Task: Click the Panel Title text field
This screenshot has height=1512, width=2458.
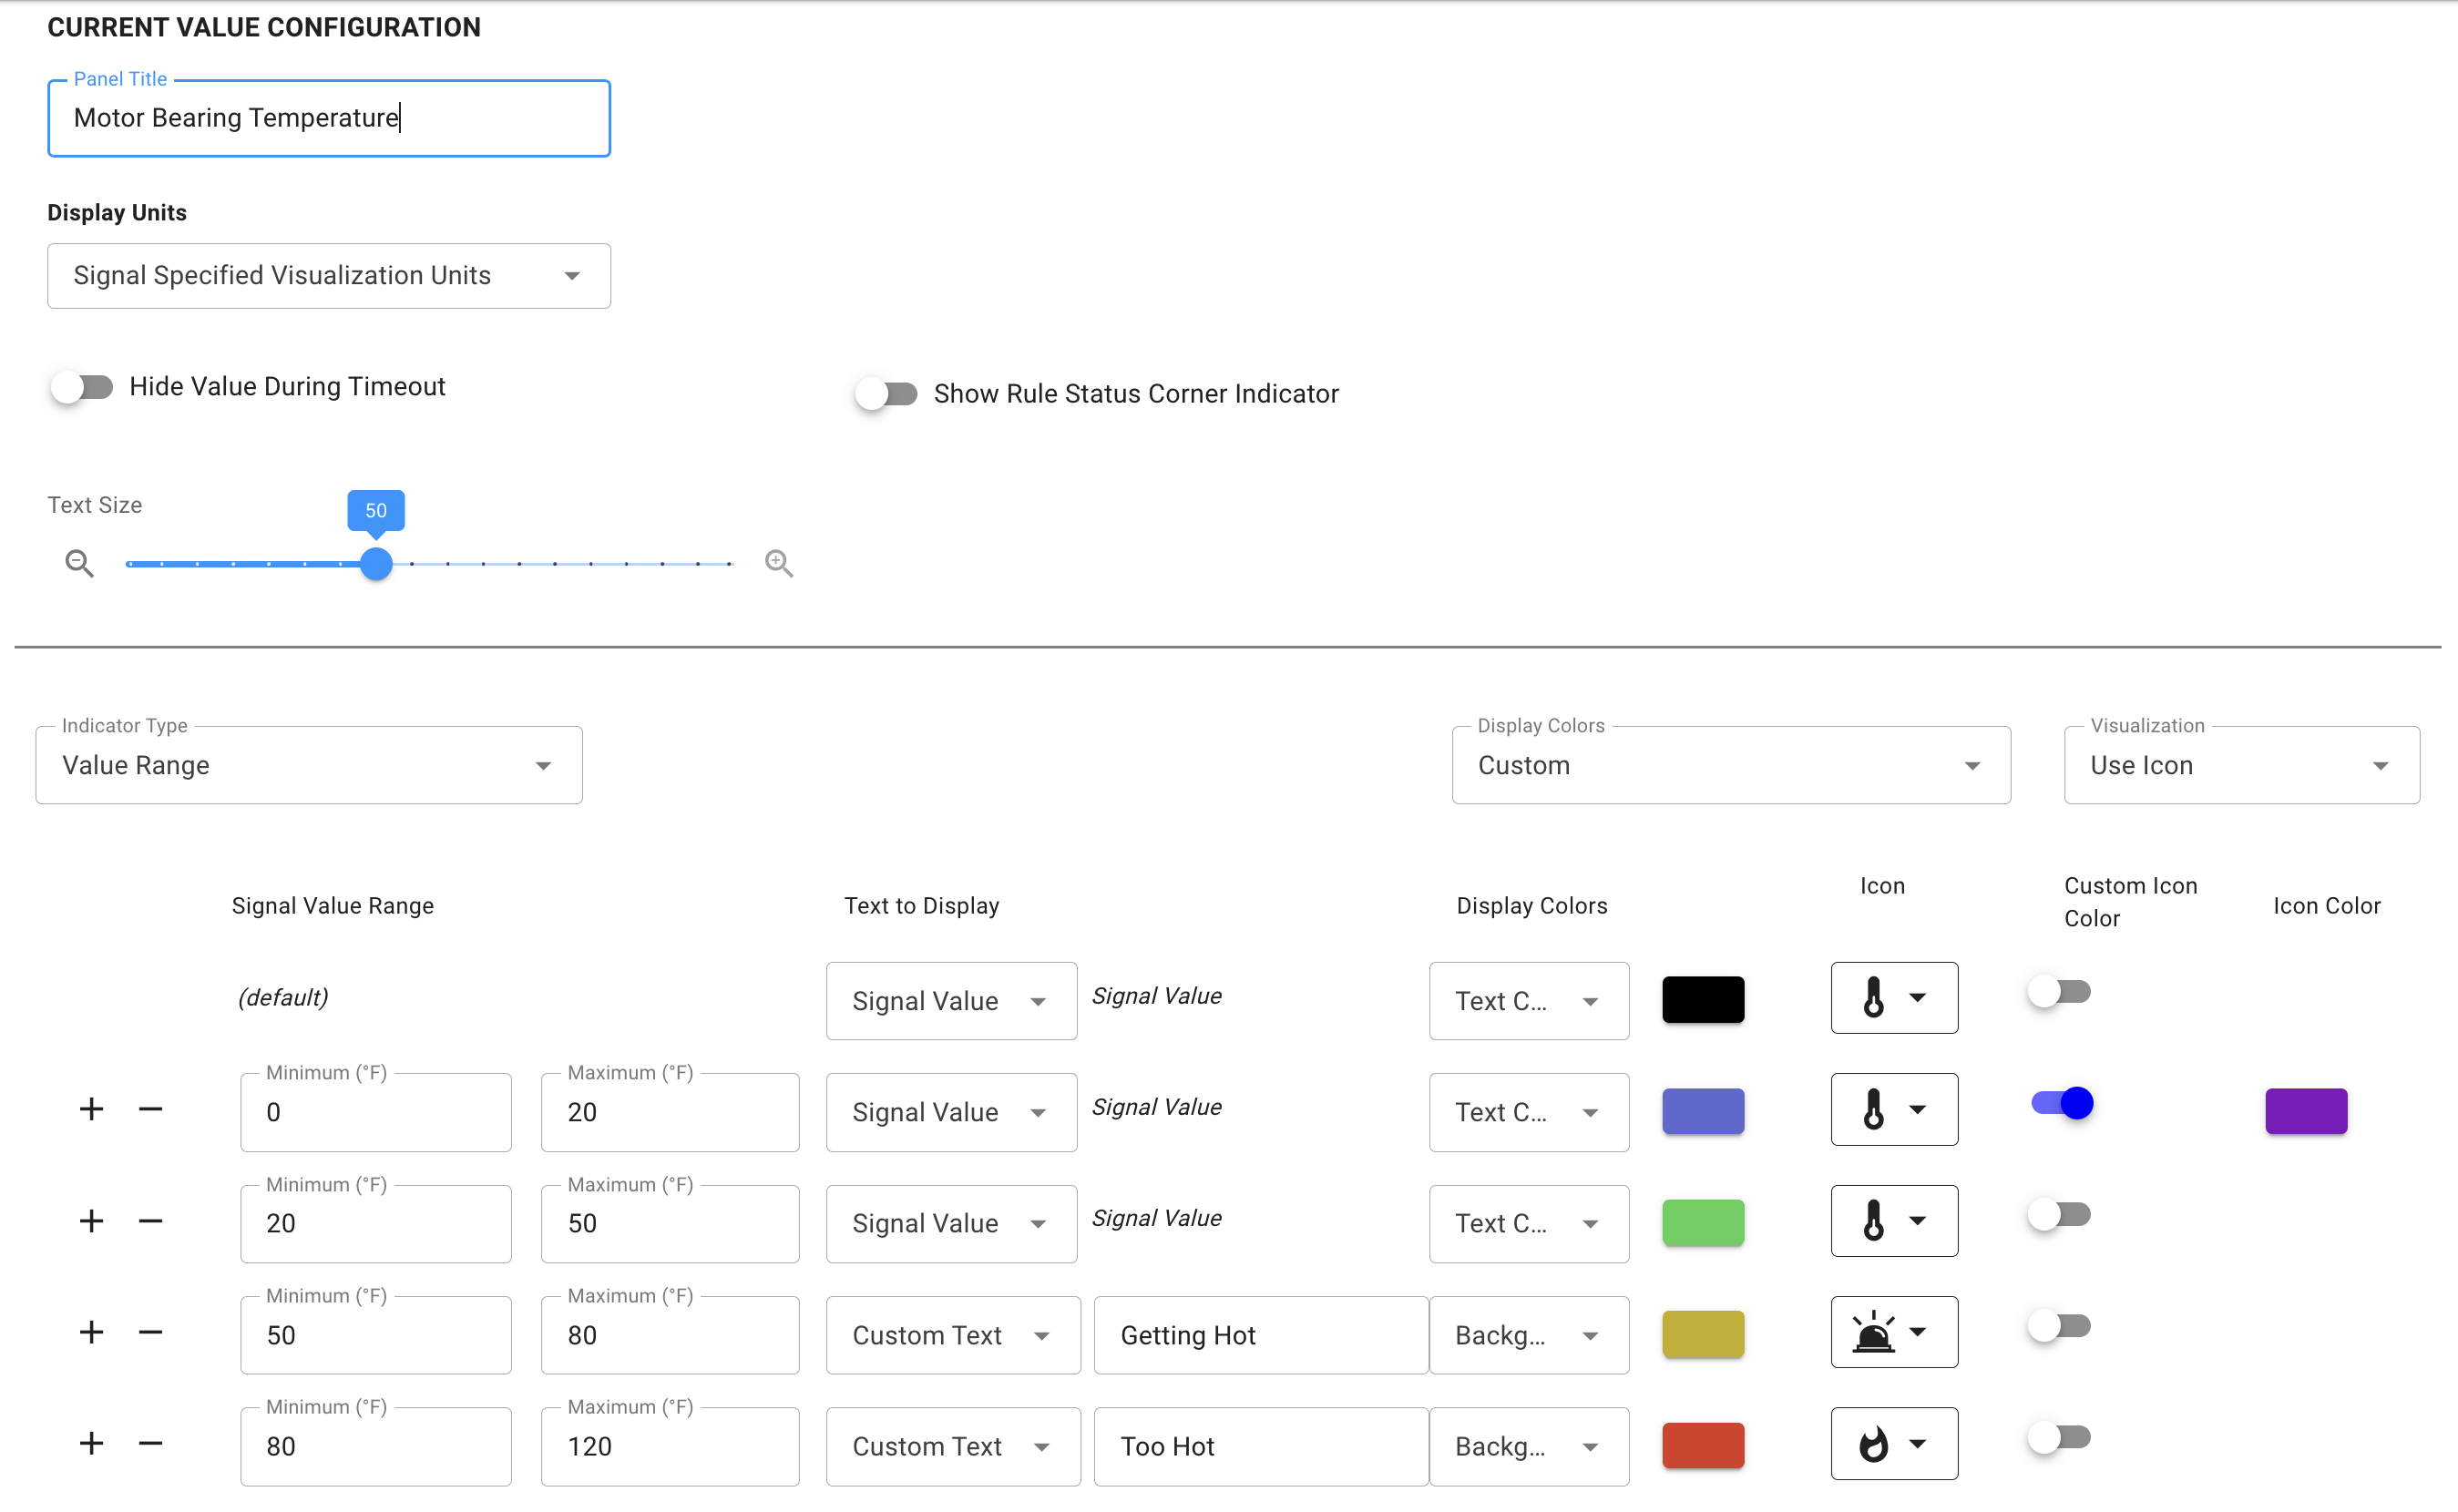Action: click(328, 118)
